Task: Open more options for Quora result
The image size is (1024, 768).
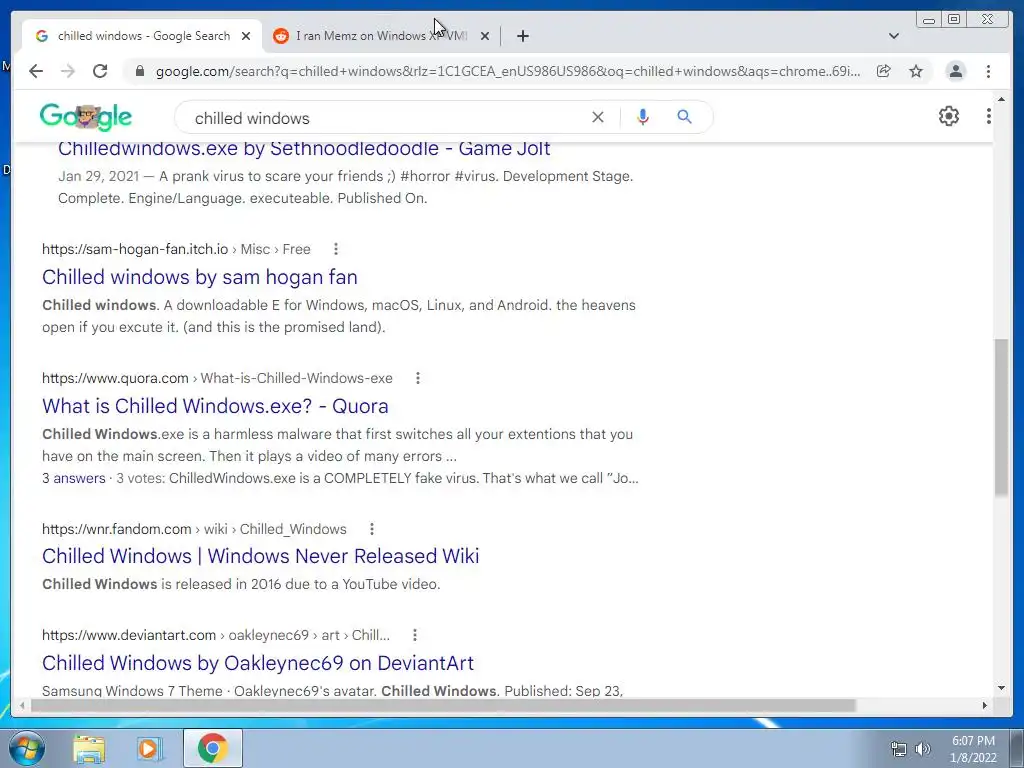Action: pos(418,378)
